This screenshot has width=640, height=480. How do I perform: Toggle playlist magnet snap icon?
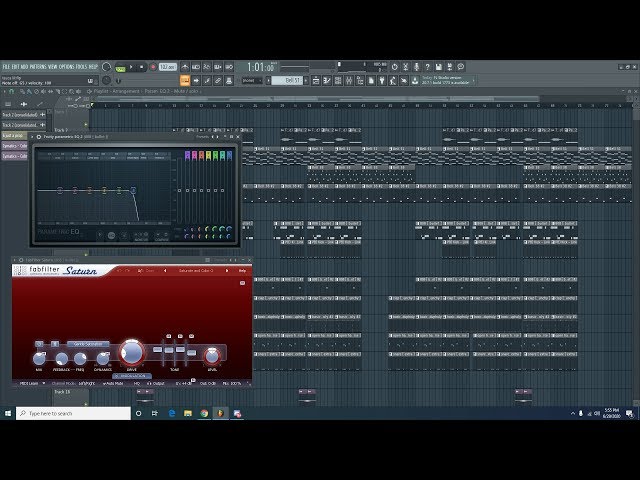coord(12,91)
